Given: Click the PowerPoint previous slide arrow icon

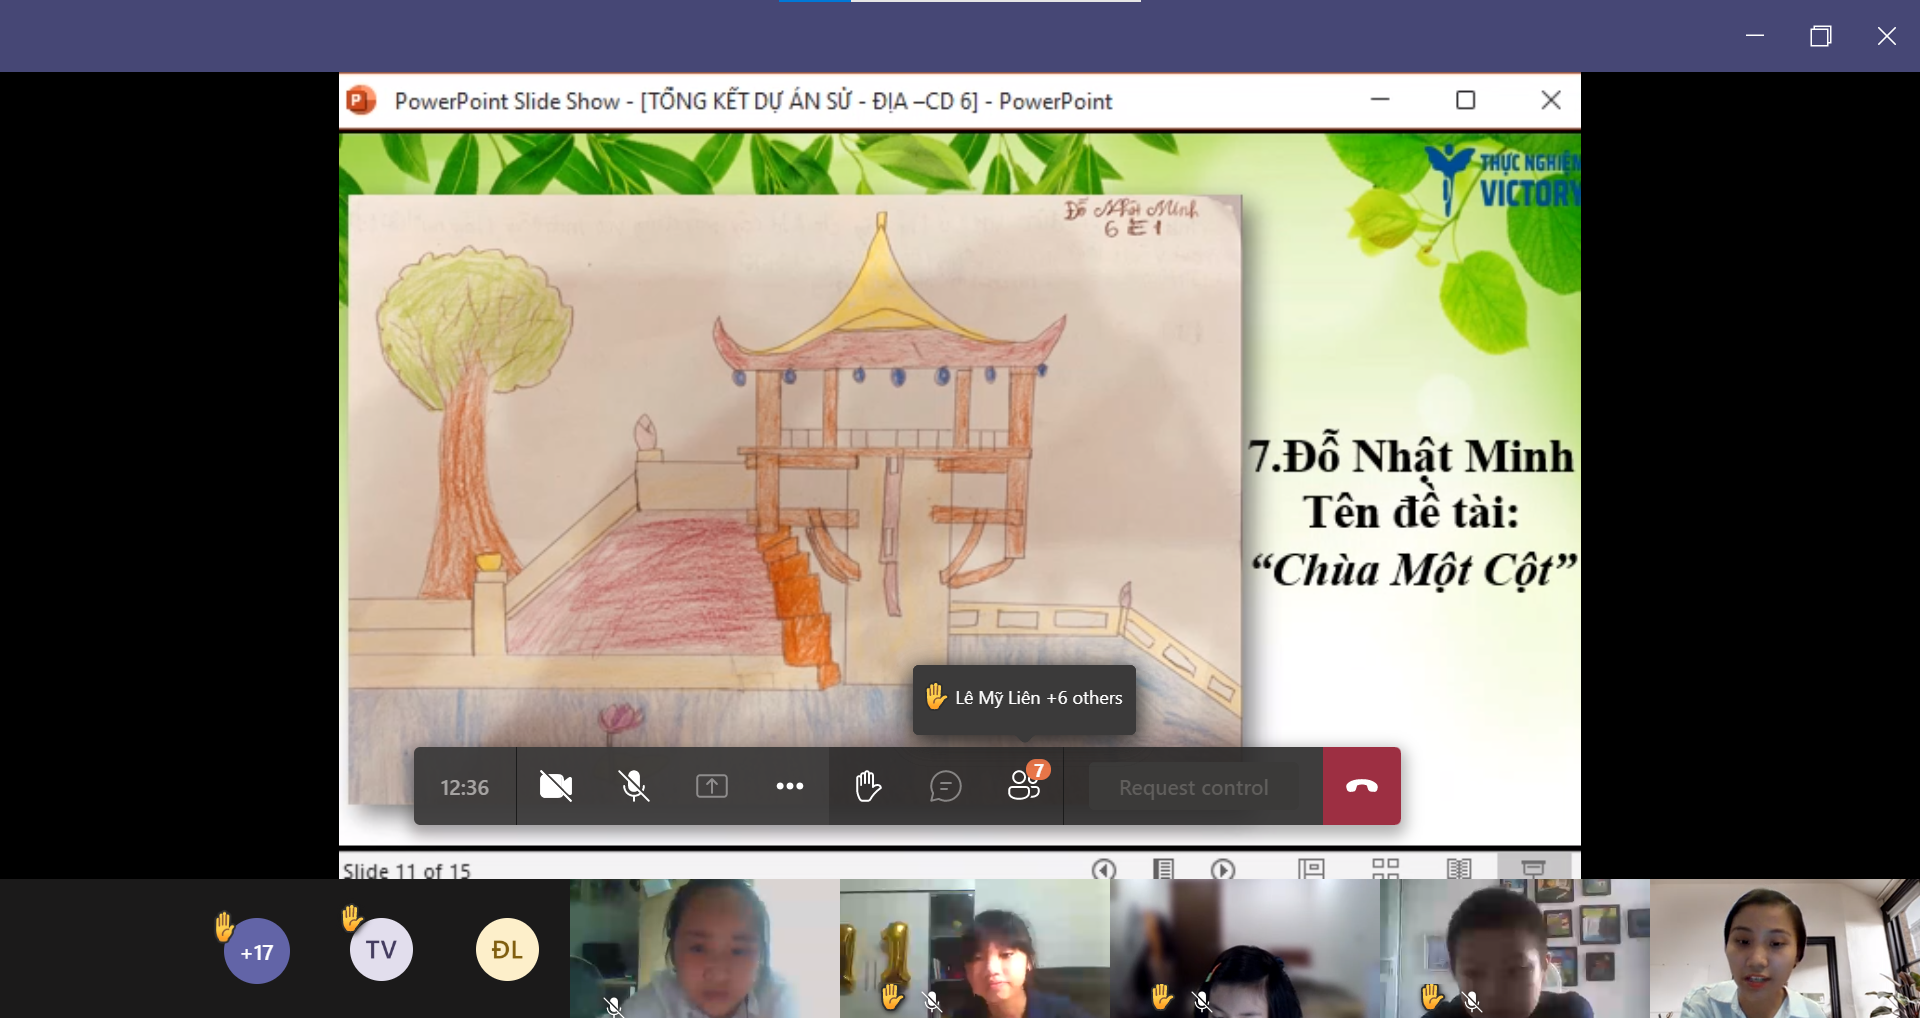Looking at the screenshot, I should point(1104,869).
